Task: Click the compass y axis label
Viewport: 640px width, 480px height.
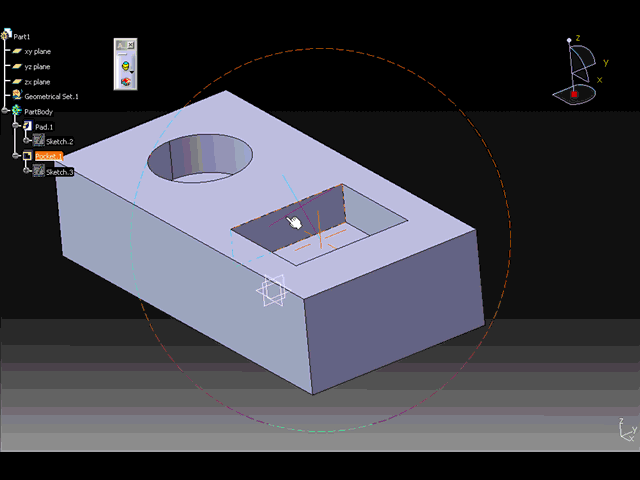Action: click(606, 62)
